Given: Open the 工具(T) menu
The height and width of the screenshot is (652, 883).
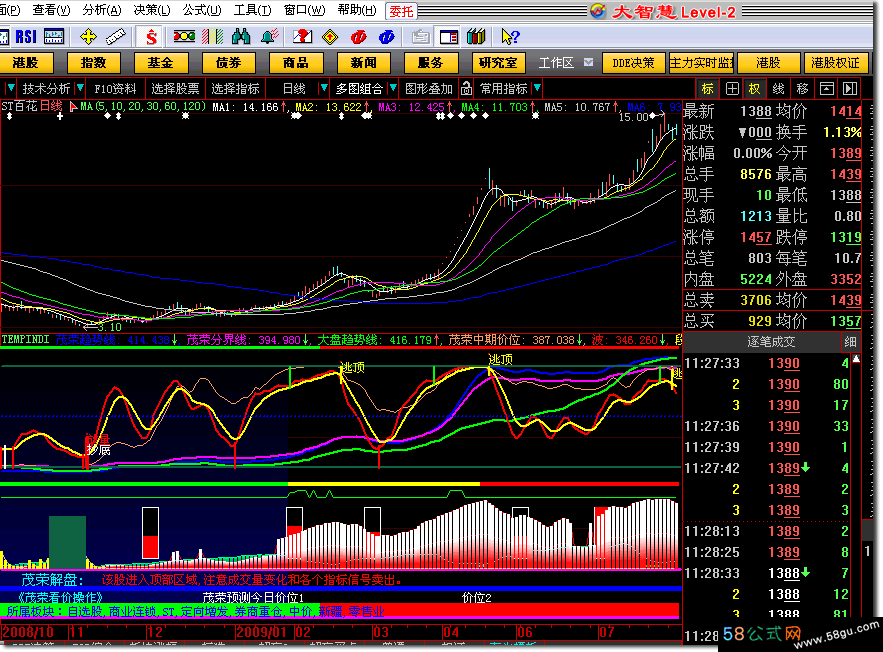Looking at the screenshot, I should point(252,10).
